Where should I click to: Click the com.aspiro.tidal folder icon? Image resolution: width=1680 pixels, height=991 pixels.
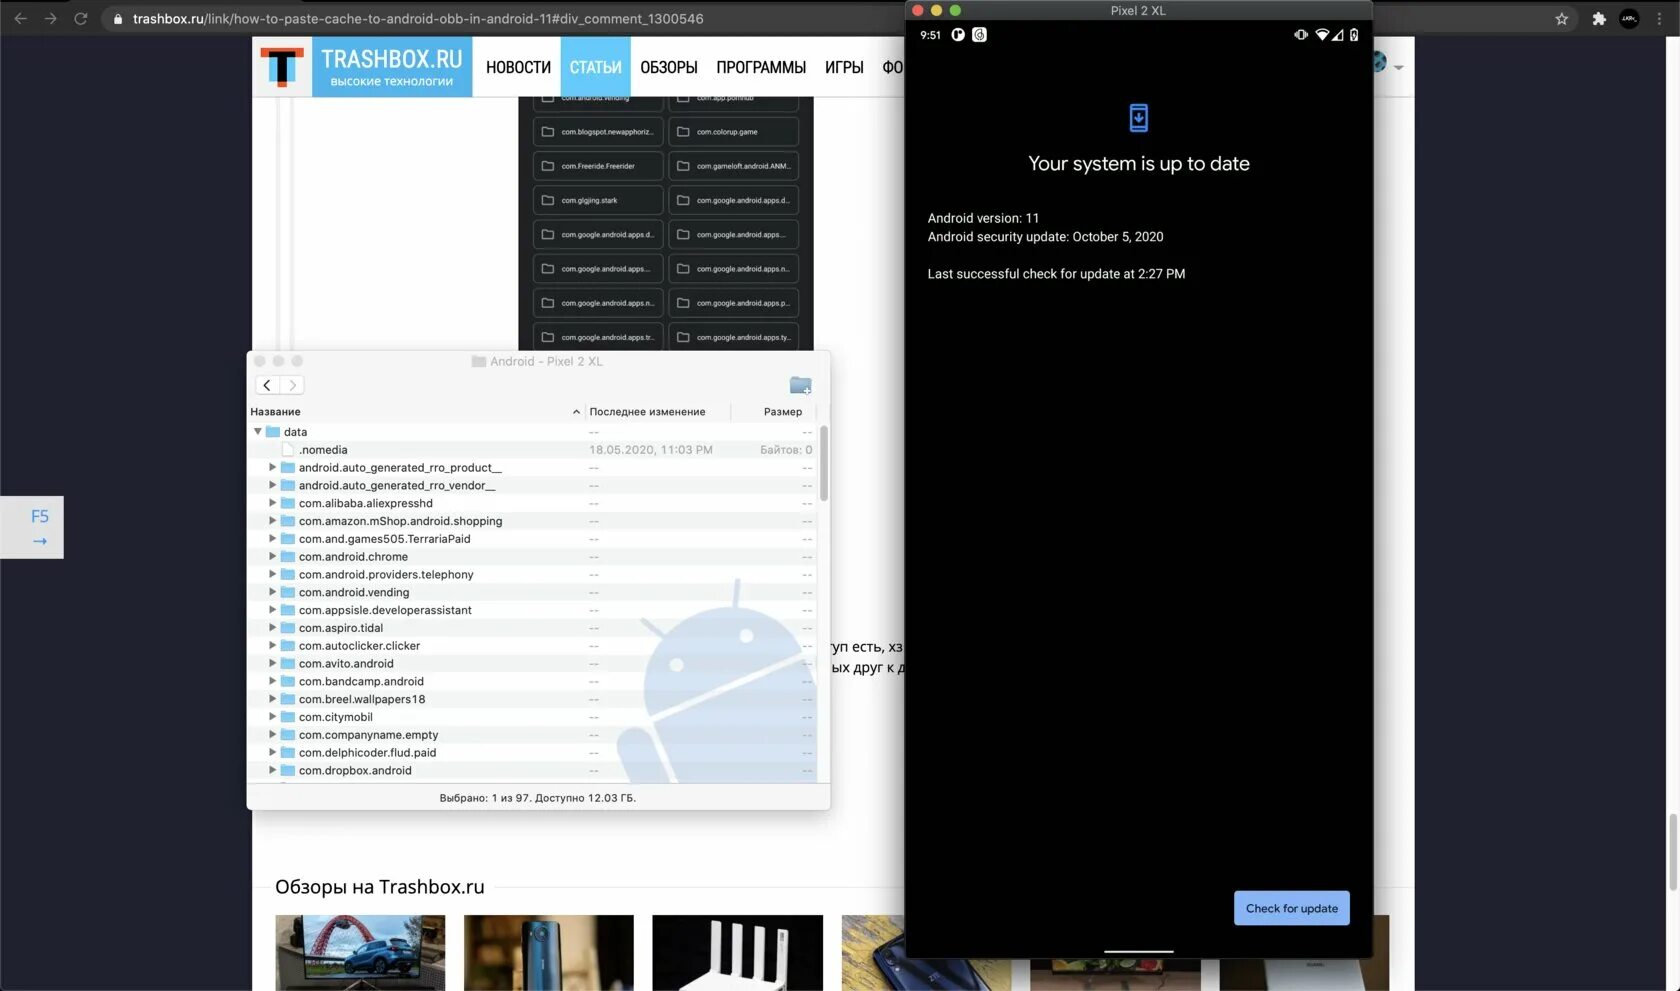288,628
